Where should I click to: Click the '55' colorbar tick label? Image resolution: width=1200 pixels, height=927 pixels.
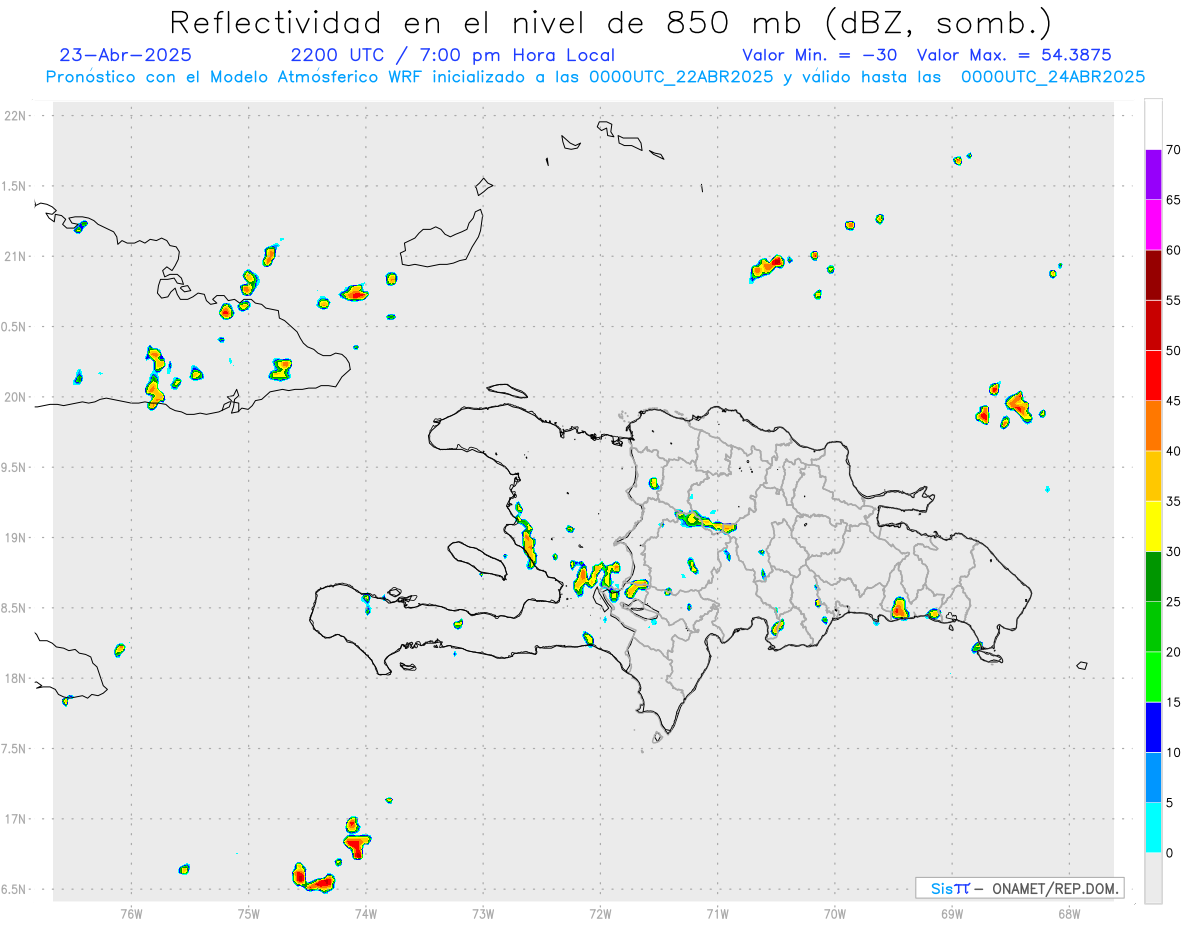(x=1173, y=300)
